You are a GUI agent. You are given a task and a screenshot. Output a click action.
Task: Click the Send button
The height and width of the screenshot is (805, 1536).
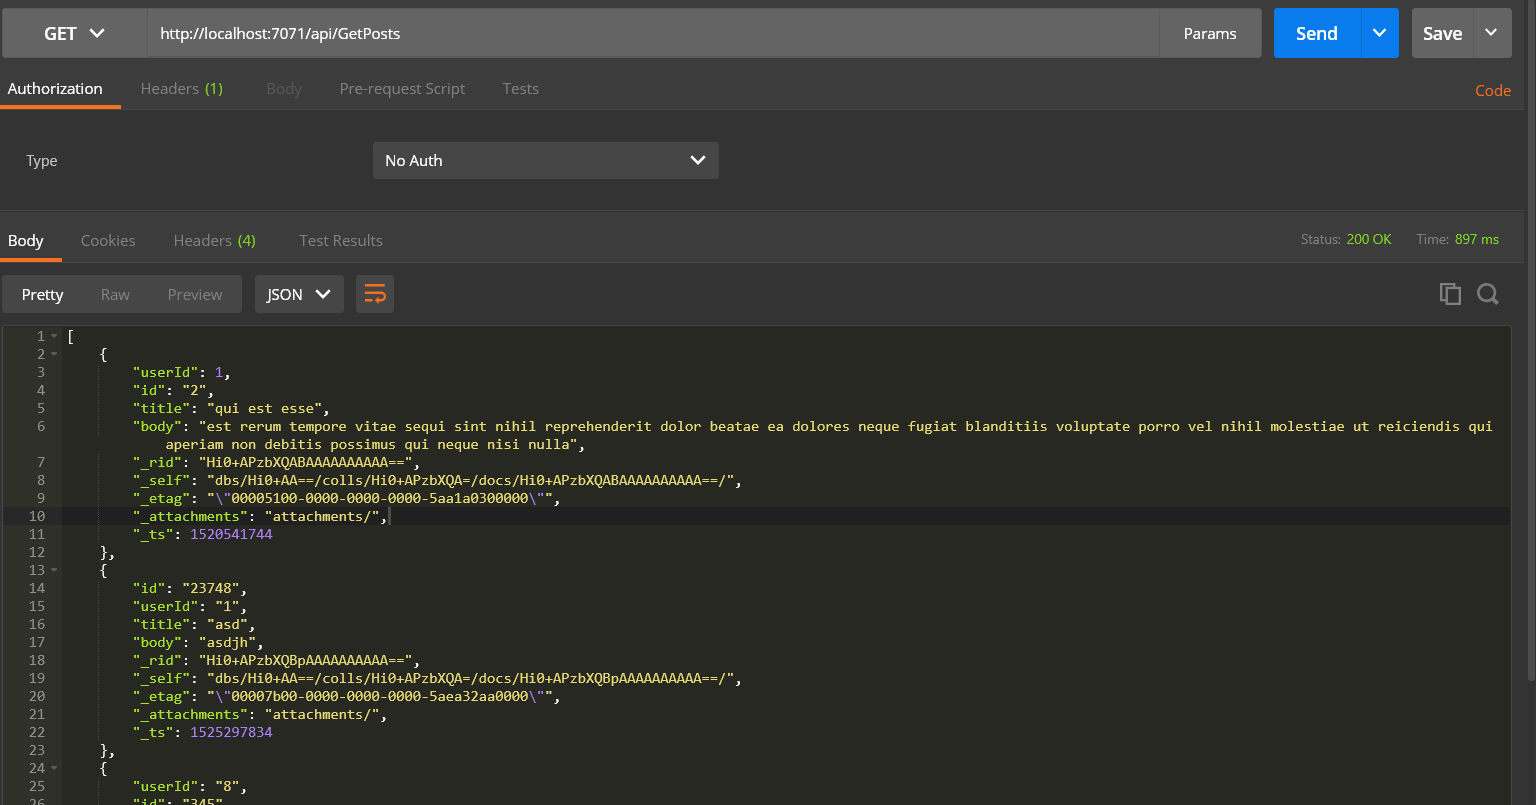pyautogui.click(x=1317, y=33)
